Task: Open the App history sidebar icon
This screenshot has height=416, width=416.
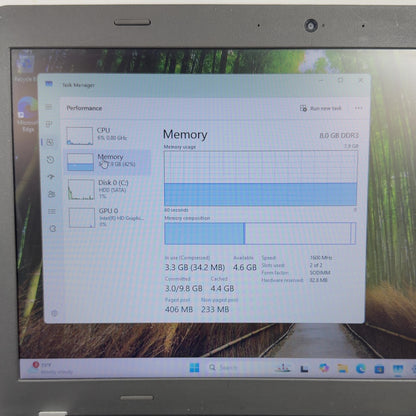Action: pos(51,160)
